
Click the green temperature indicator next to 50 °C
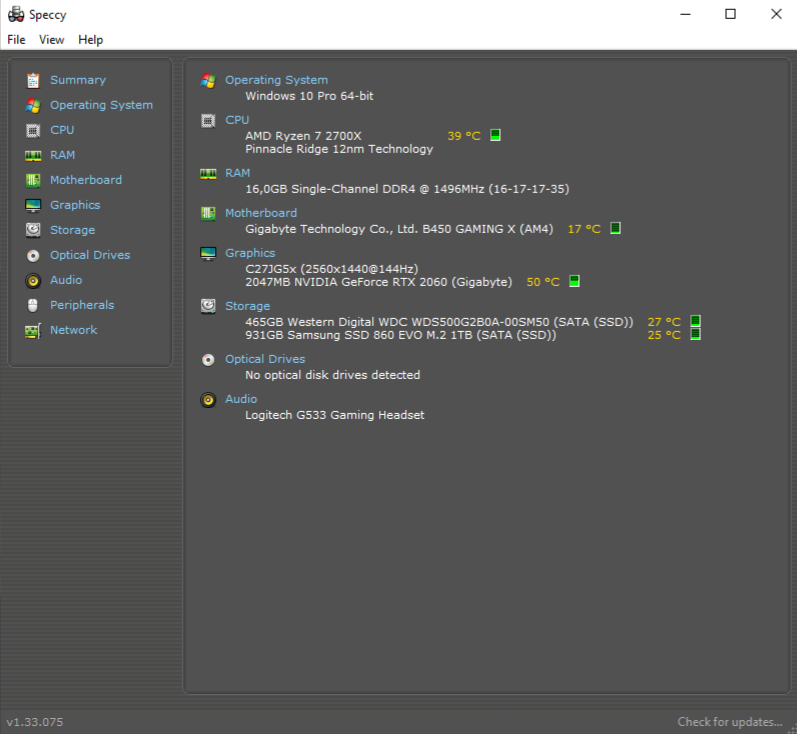pos(574,281)
